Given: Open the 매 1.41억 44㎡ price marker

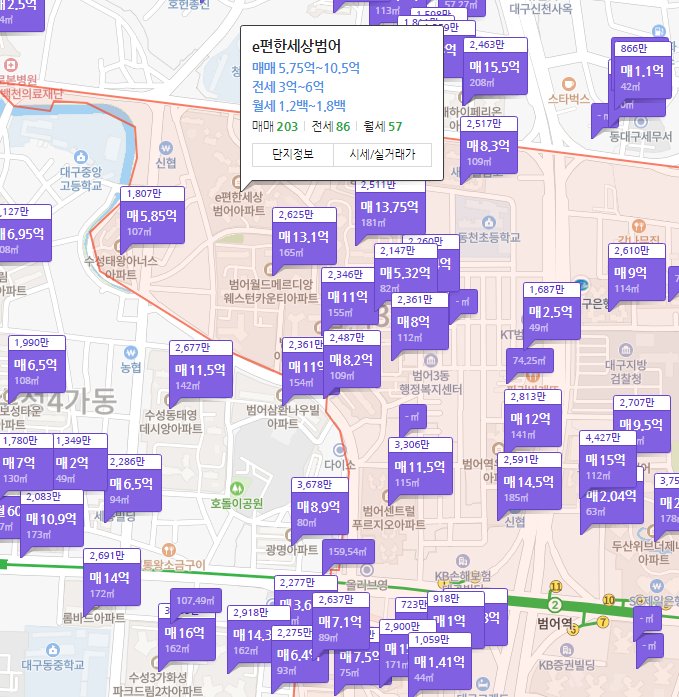Looking at the screenshot, I should point(440,662).
